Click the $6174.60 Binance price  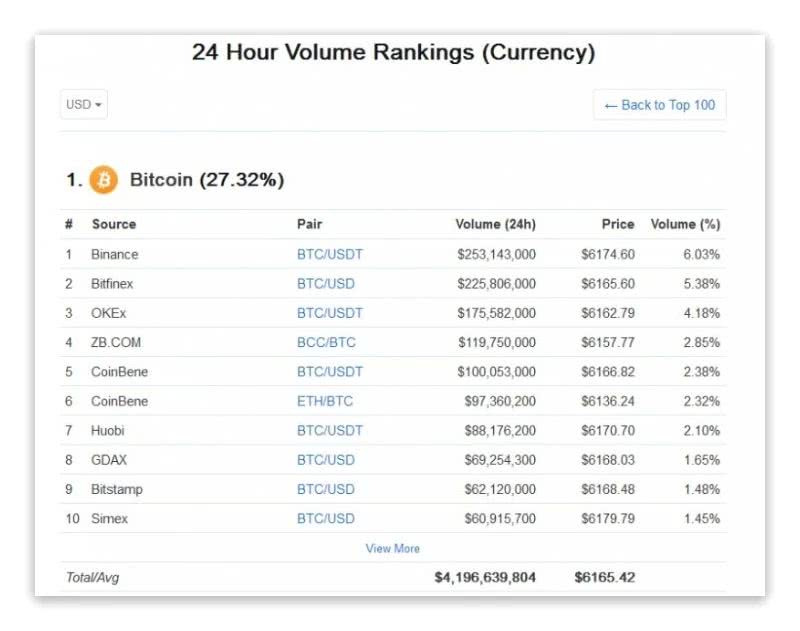[608, 255]
